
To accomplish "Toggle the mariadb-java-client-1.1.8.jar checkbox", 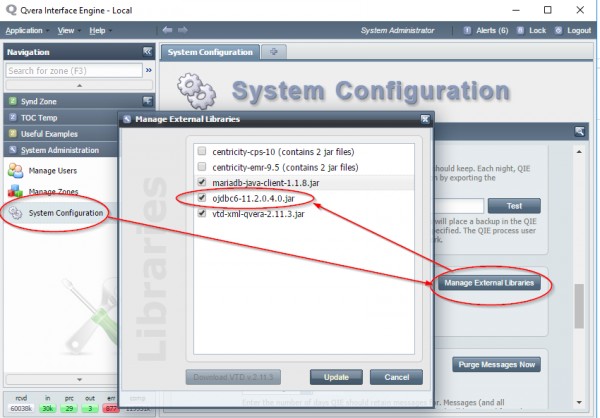I will tap(203, 182).
